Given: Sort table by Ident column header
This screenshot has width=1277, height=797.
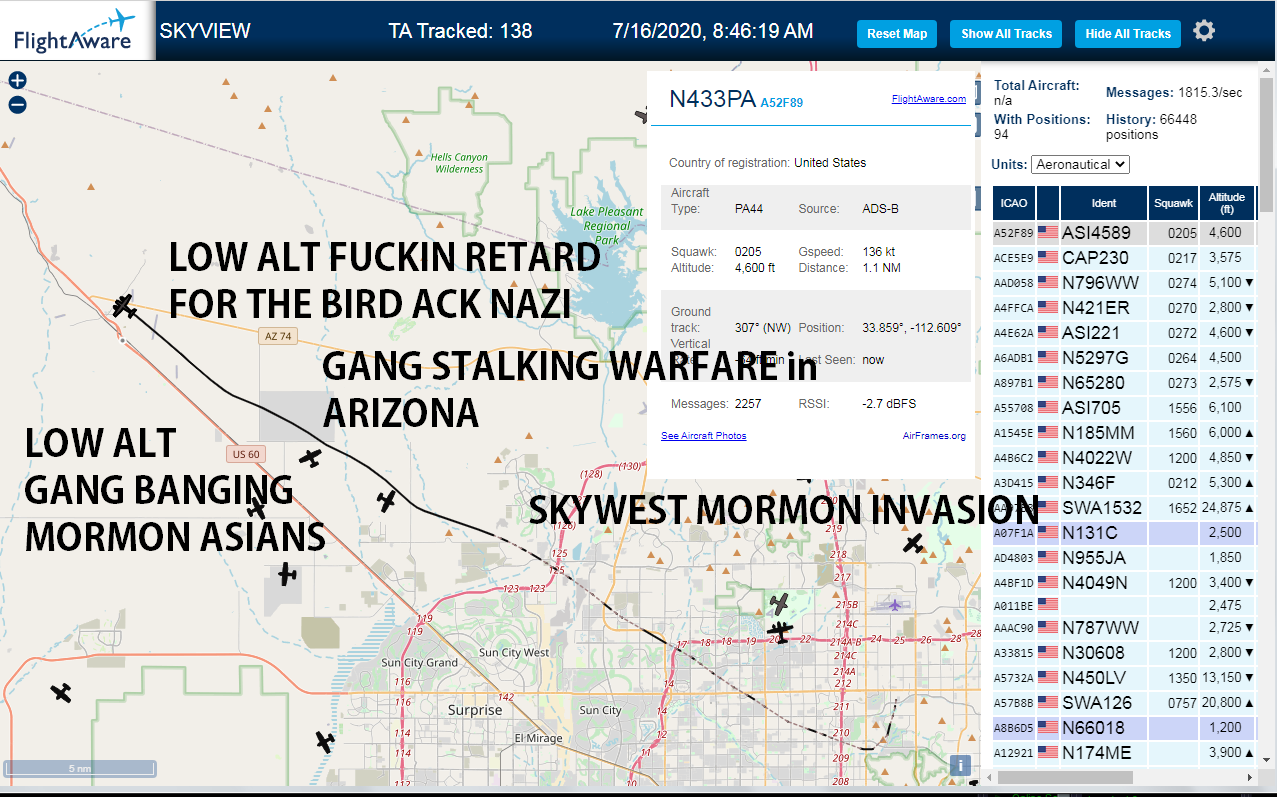Looking at the screenshot, I should point(1104,203).
